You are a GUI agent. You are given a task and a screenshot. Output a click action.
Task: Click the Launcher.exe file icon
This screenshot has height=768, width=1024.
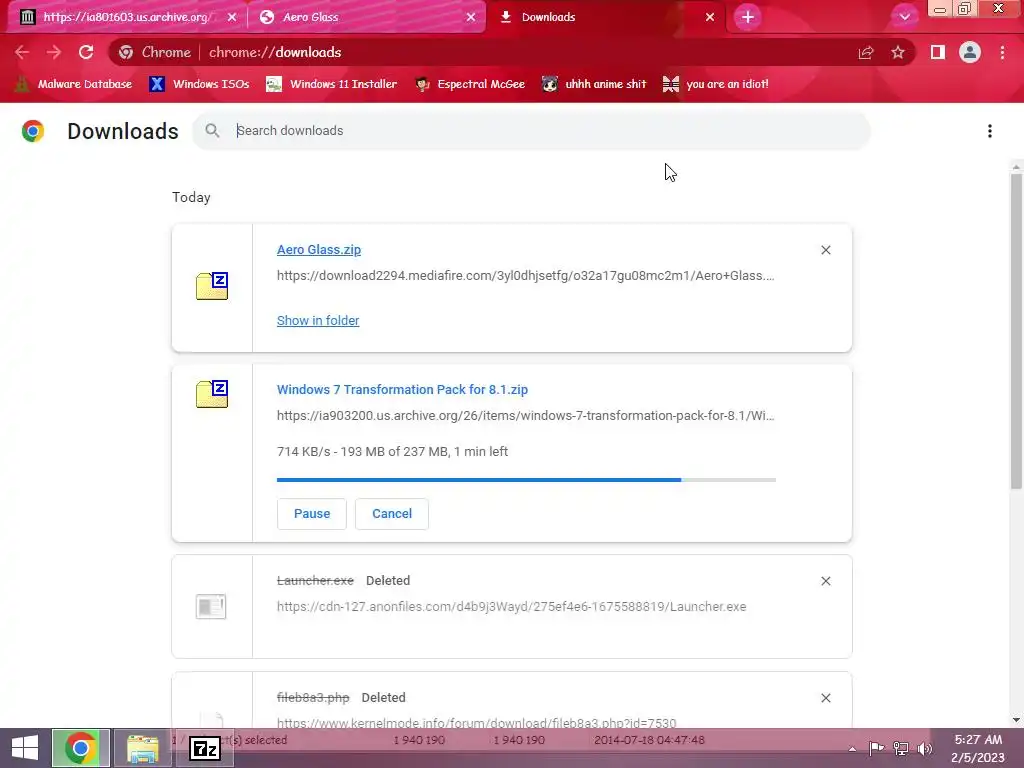click(x=211, y=607)
